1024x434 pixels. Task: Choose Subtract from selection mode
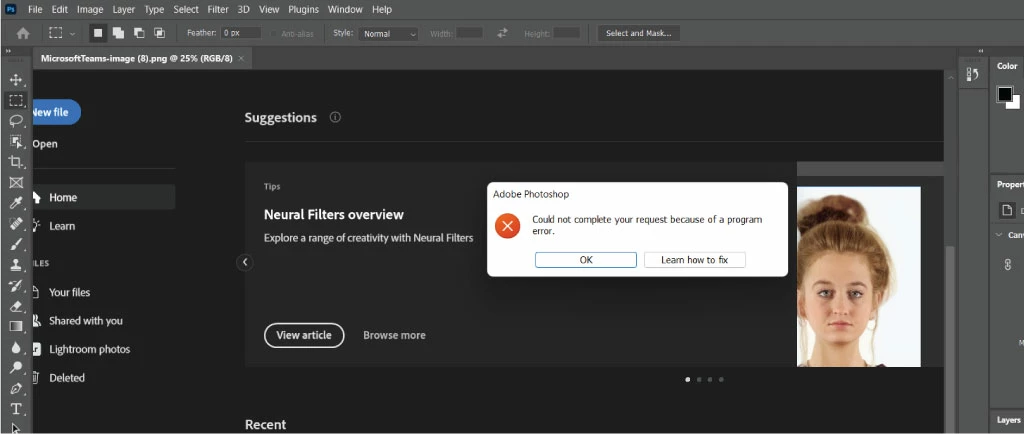[x=138, y=33]
